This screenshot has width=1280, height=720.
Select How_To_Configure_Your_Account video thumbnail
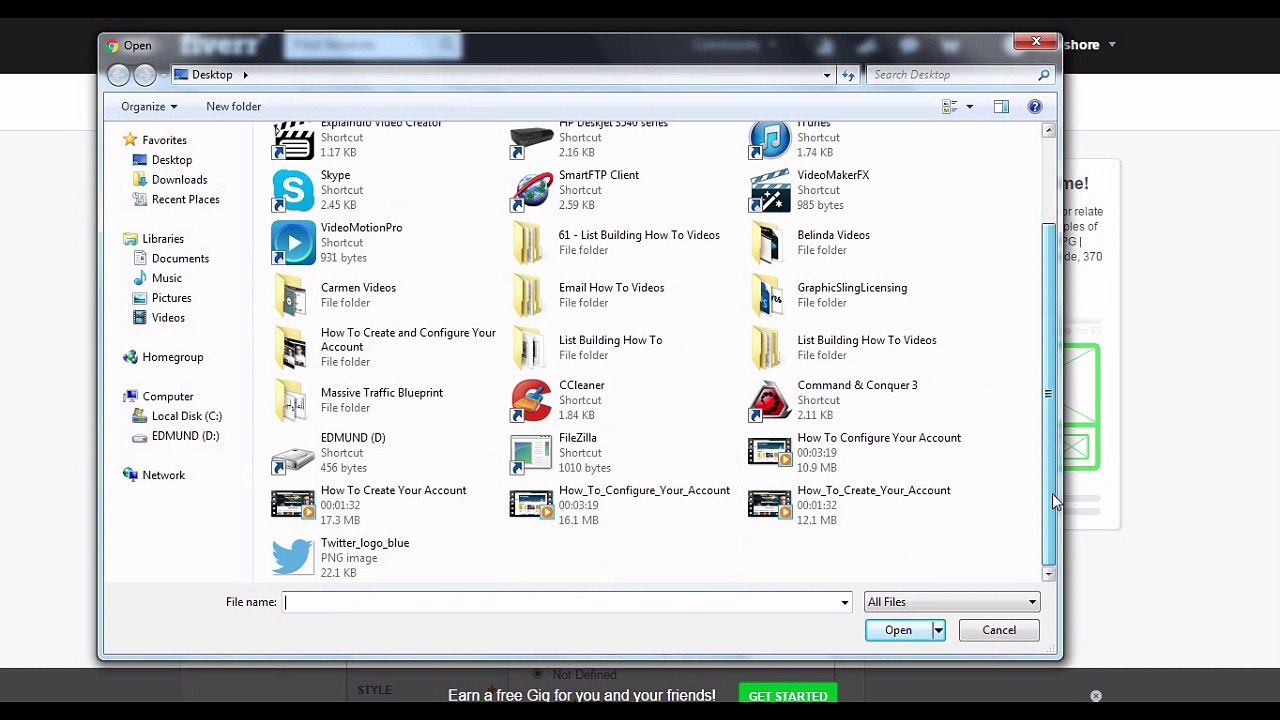pos(531,505)
